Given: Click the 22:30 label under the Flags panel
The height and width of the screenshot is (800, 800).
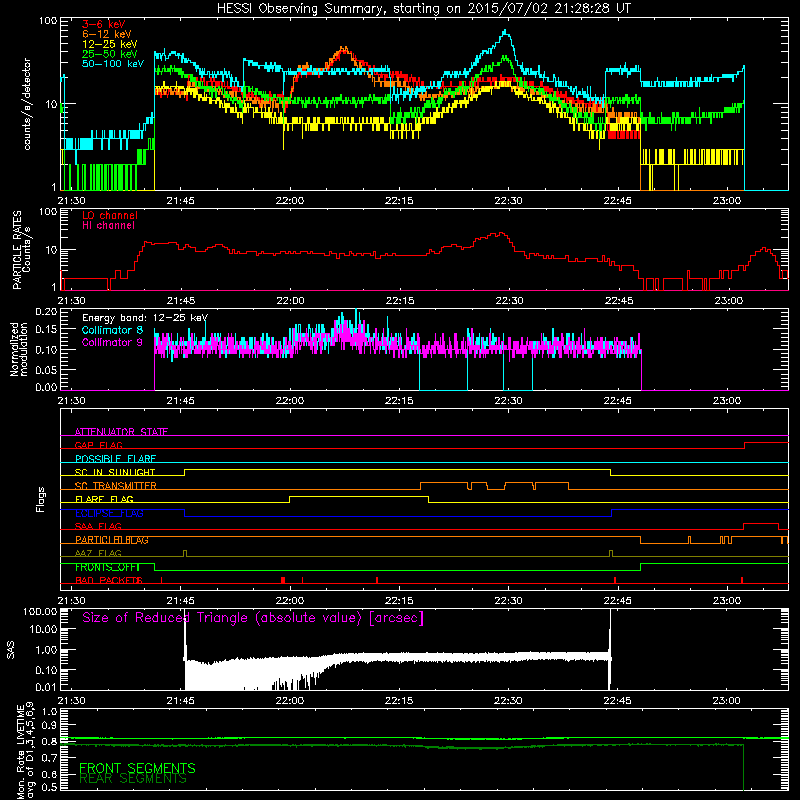Looking at the screenshot, I should [x=508, y=600].
